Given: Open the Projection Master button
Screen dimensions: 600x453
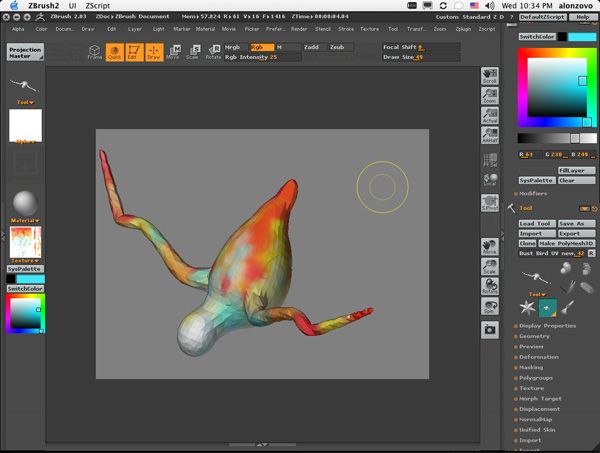Looking at the screenshot, I should tap(25, 51).
